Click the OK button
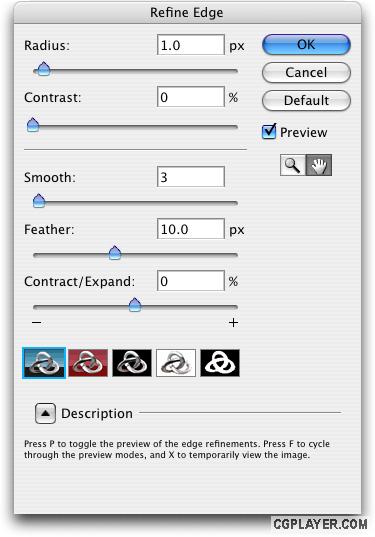This screenshot has width=375, height=537. (x=306, y=45)
